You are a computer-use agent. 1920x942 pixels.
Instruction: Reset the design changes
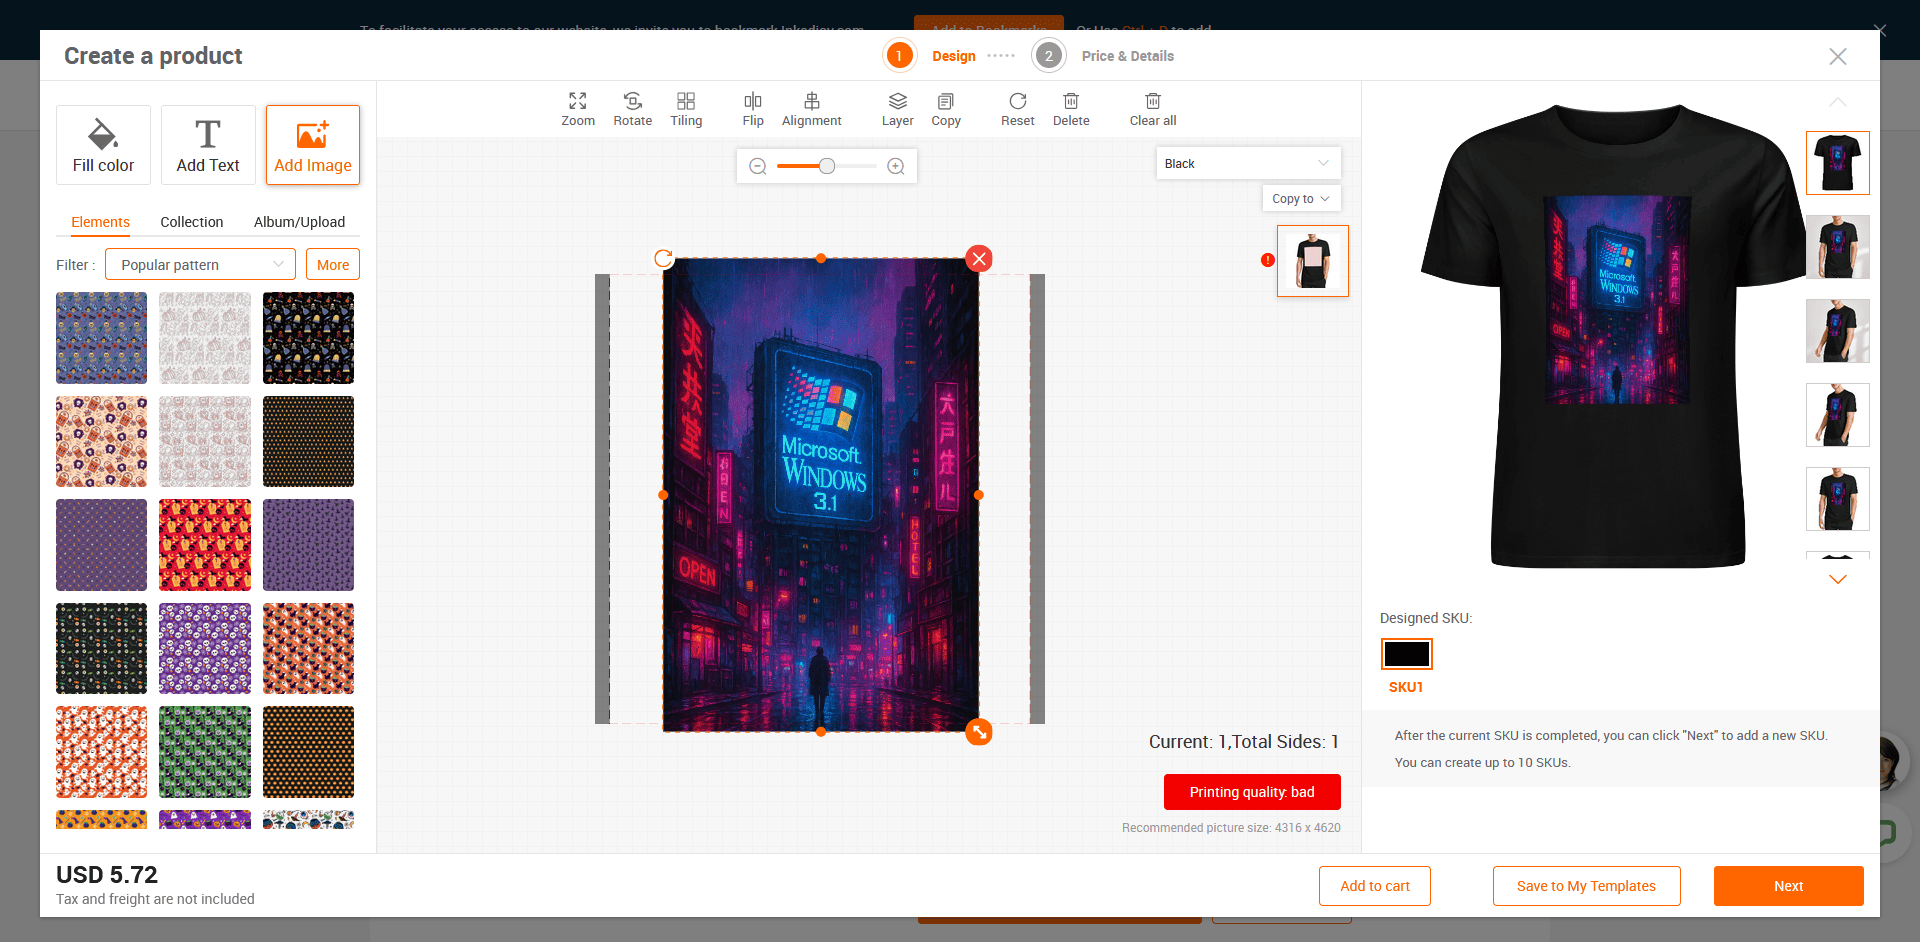click(x=1018, y=109)
